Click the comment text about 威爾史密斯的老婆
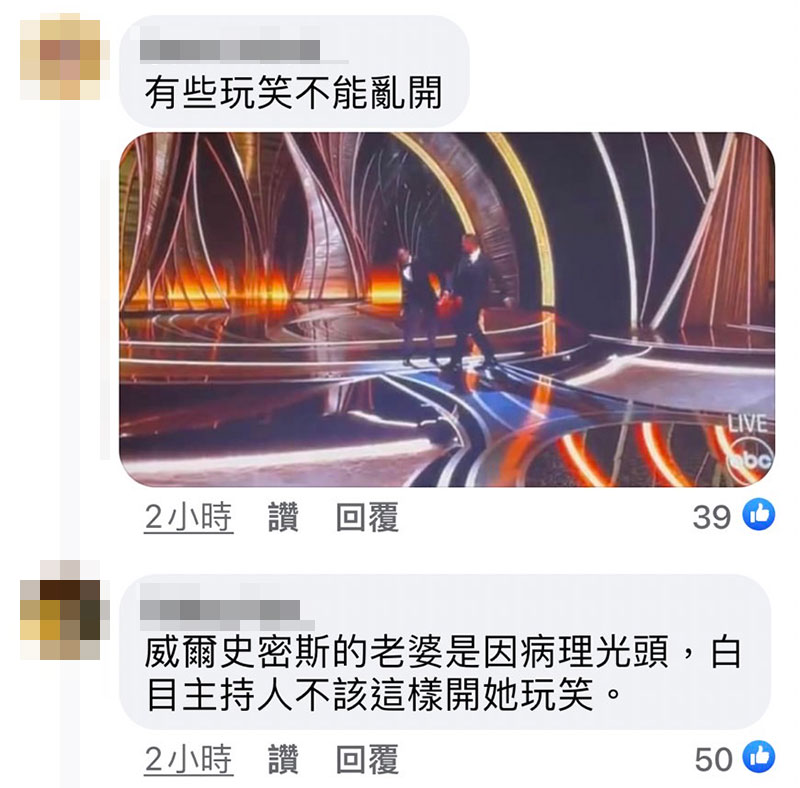 [x=443, y=673]
